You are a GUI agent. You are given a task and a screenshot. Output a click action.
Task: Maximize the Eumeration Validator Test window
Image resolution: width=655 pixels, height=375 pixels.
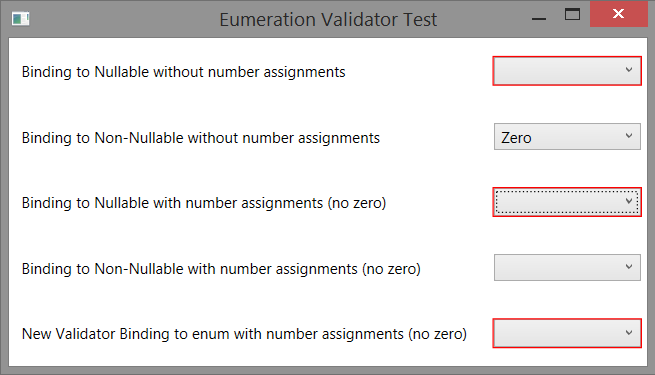click(572, 15)
